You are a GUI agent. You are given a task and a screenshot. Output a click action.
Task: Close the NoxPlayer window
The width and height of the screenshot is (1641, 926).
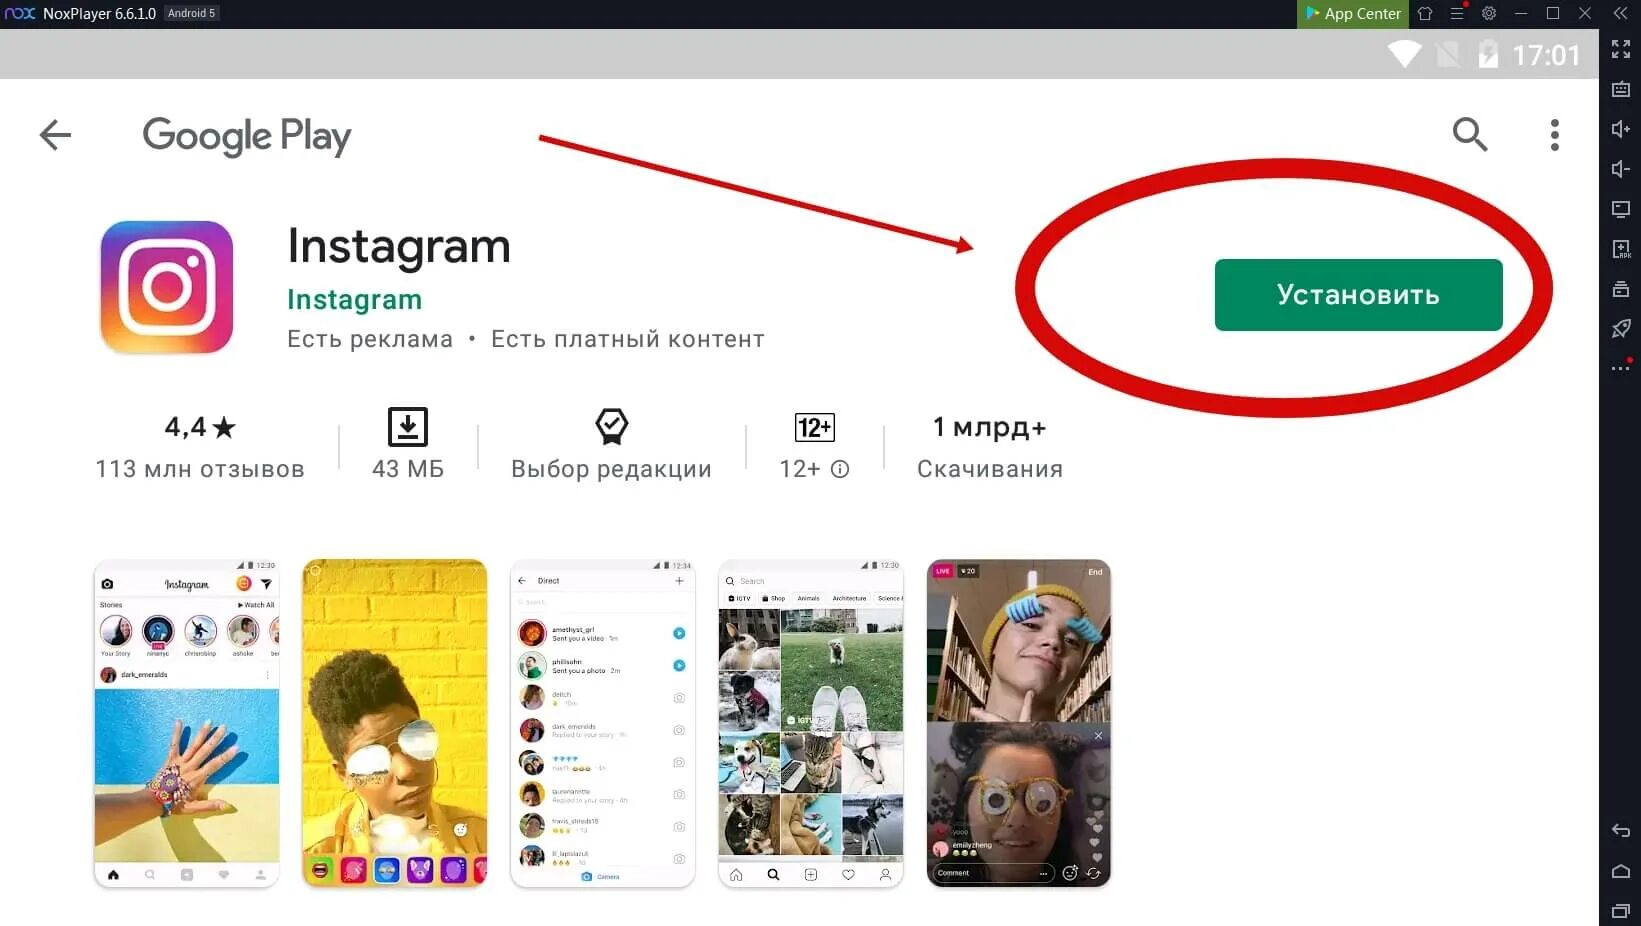(x=1585, y=14)
